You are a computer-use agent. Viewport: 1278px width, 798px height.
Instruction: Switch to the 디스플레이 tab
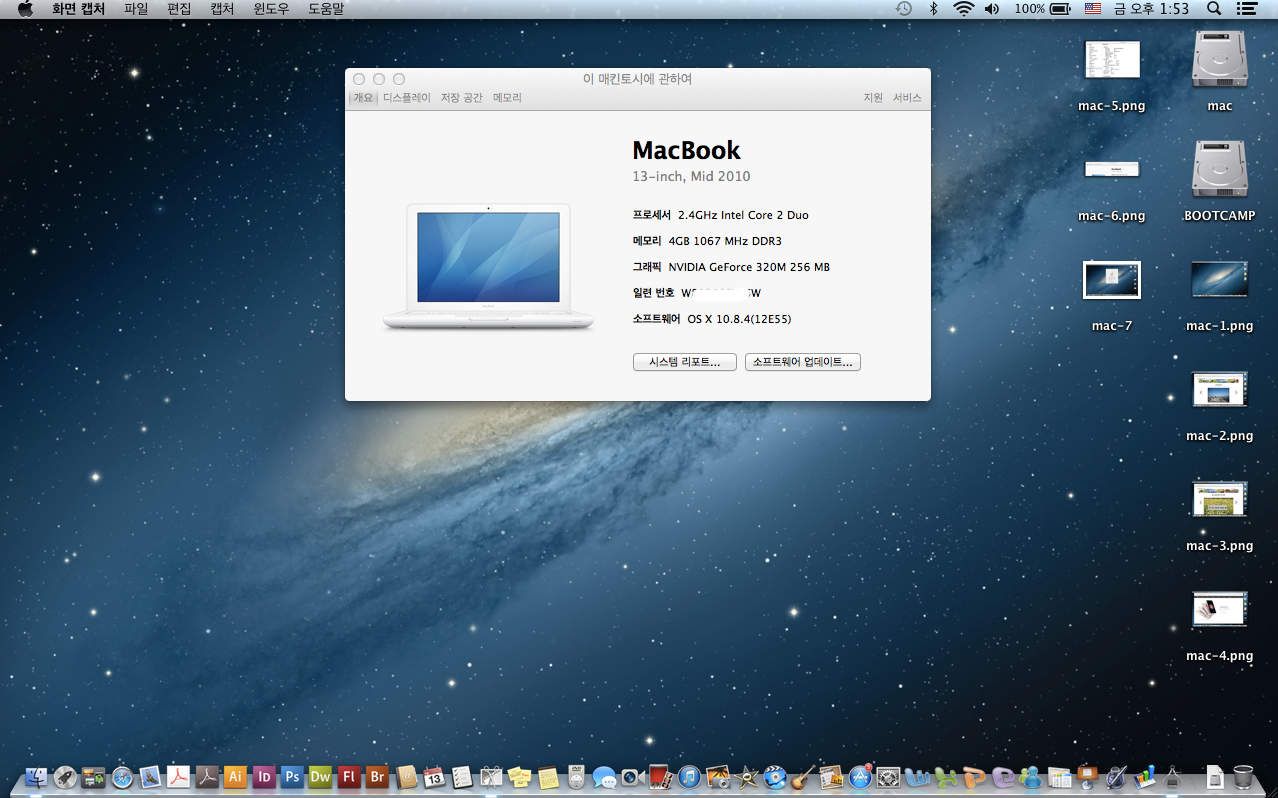[x=406, y=98]
